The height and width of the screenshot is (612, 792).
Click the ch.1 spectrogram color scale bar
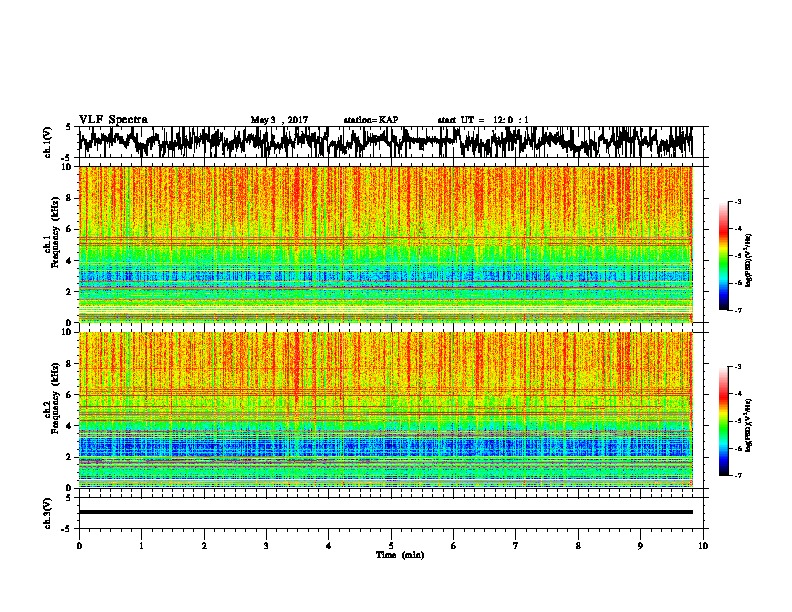(723, 256)
